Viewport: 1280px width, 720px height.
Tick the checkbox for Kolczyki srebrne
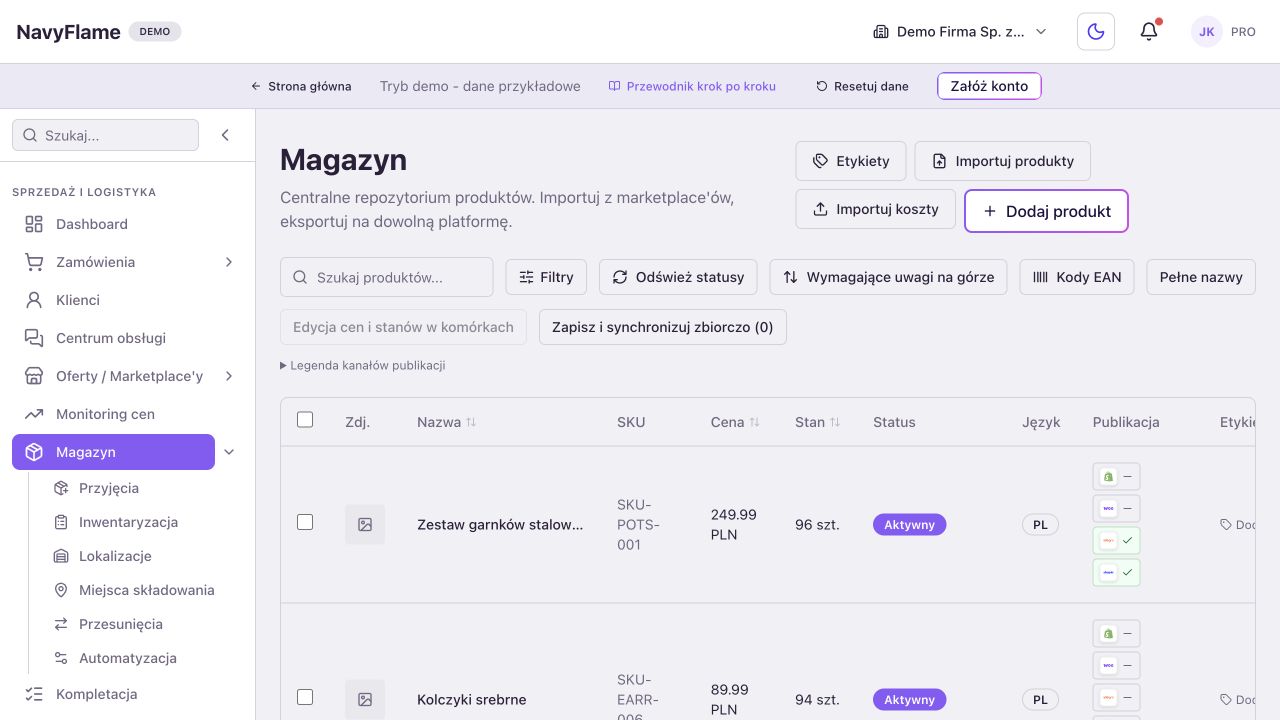point(305,697)
